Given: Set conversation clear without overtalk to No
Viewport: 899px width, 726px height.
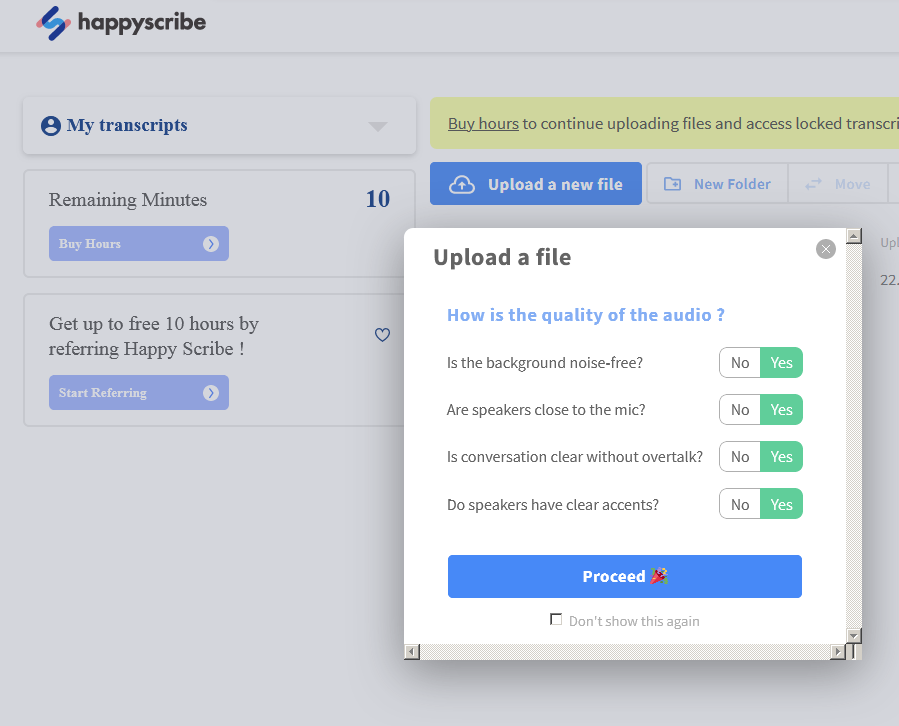Looking at the screenshot, I should click(x=740, y=457).
